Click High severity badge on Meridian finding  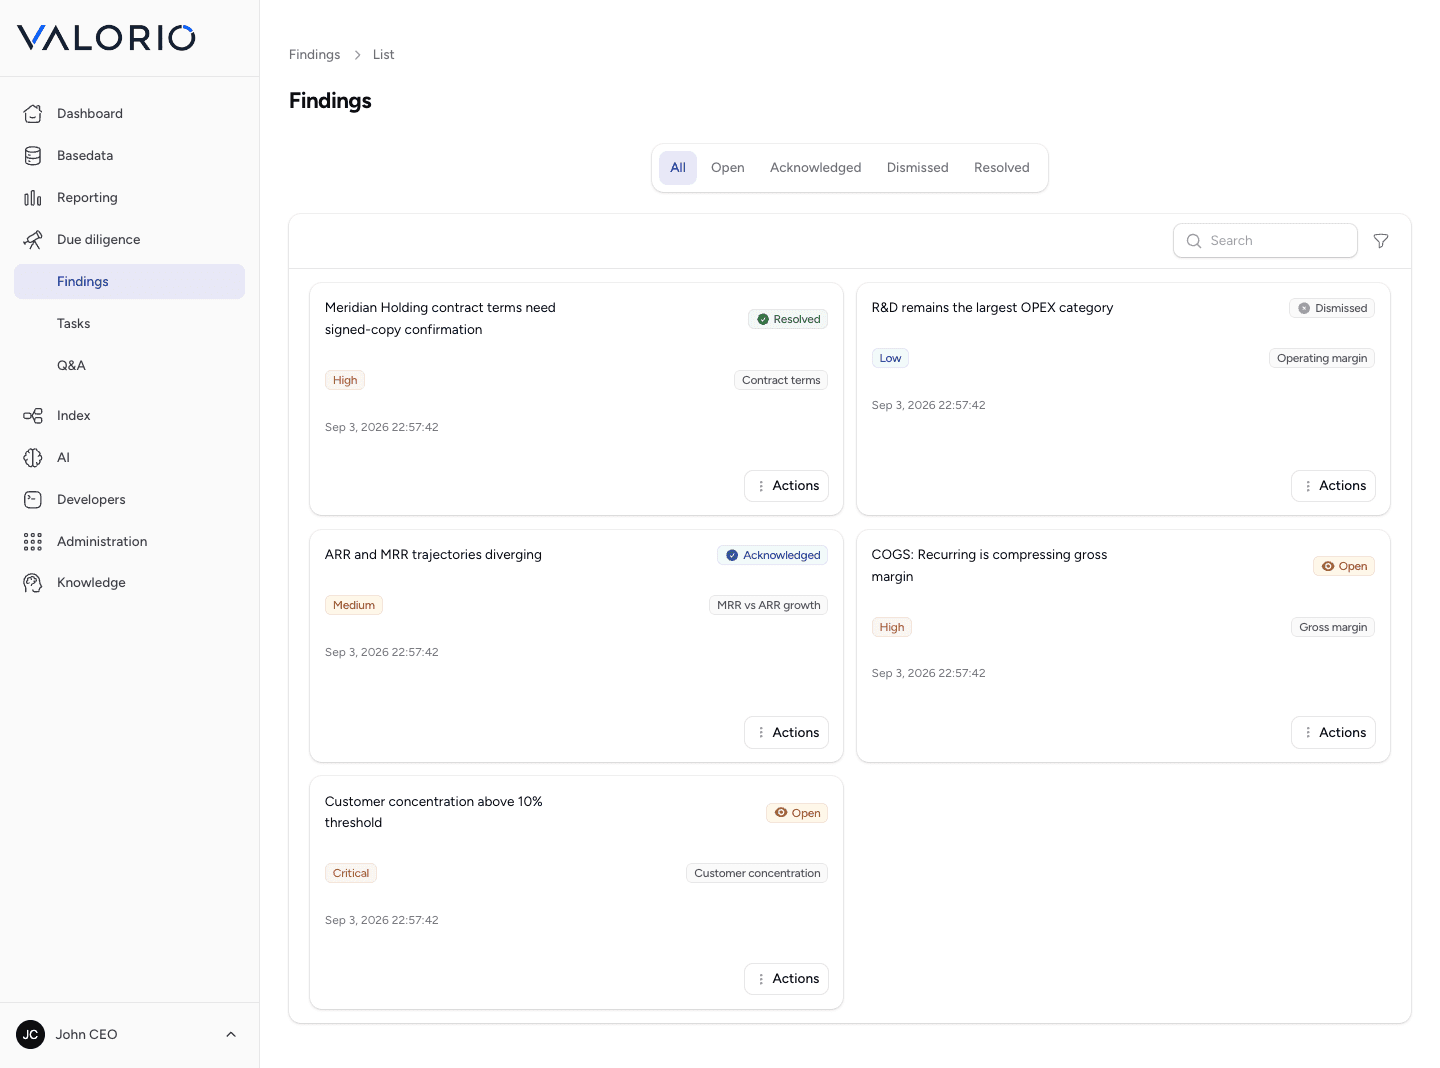point(345,380)
